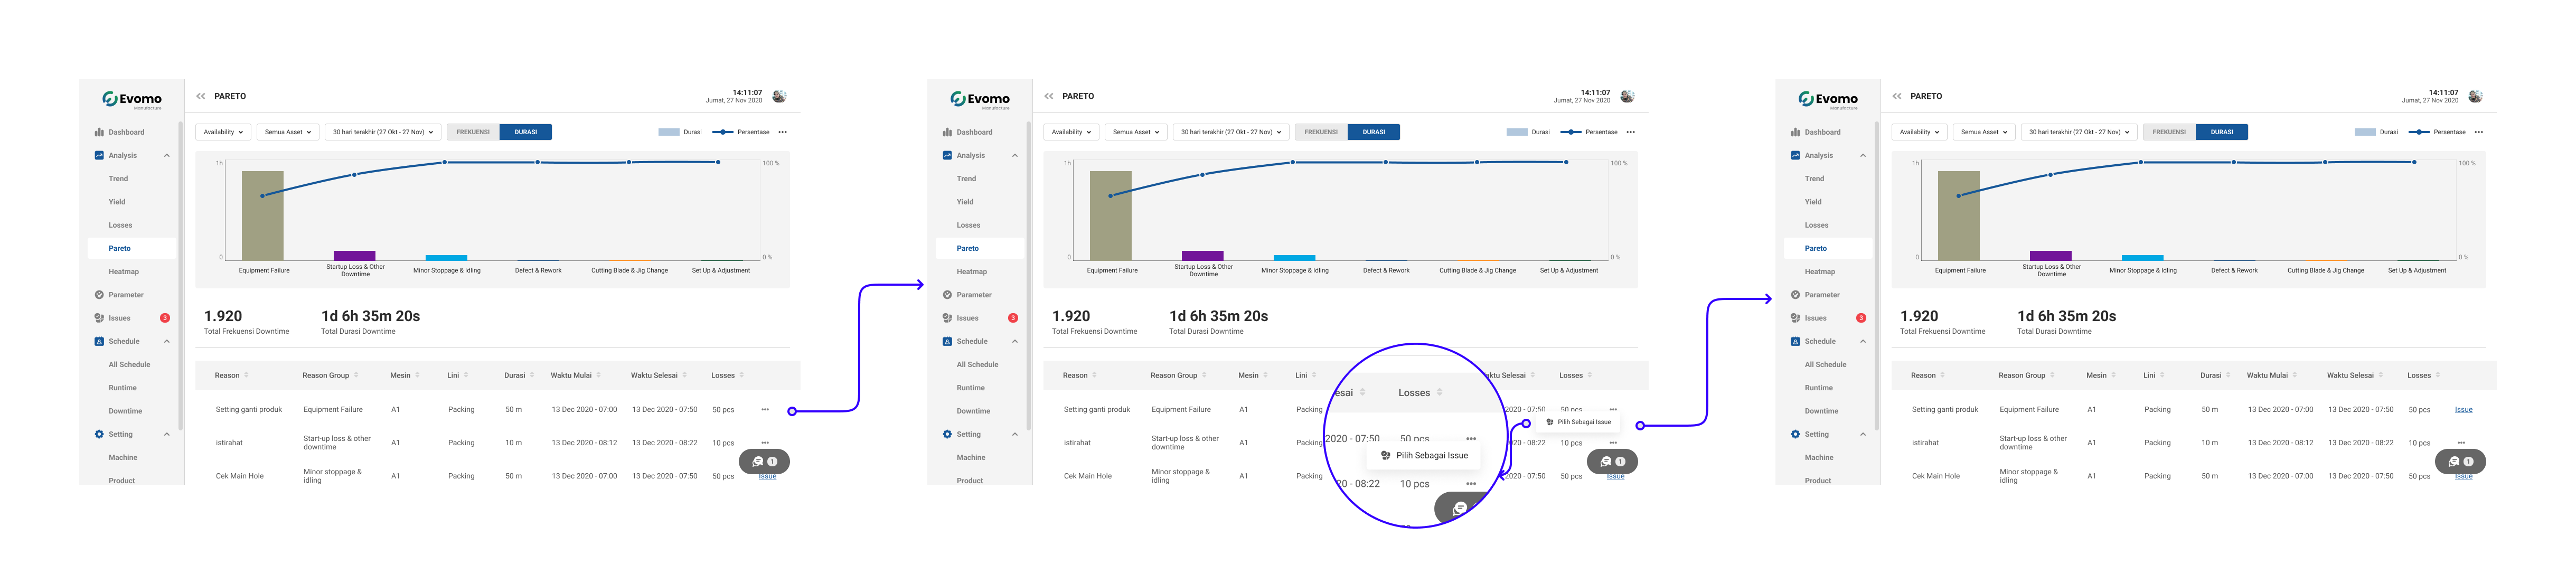Image resolution: width=2576 pixels, height=564 pixels.
Task: Toggle Persentase legend series in third mockup
Action: pos(2437,132)
